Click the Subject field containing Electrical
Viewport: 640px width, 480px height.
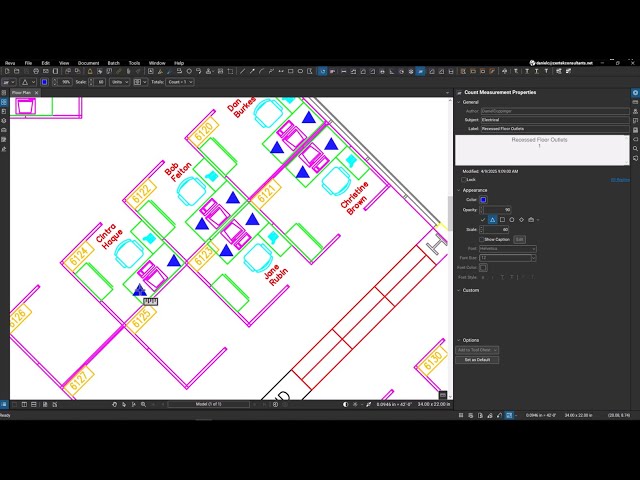pos(555,120)
